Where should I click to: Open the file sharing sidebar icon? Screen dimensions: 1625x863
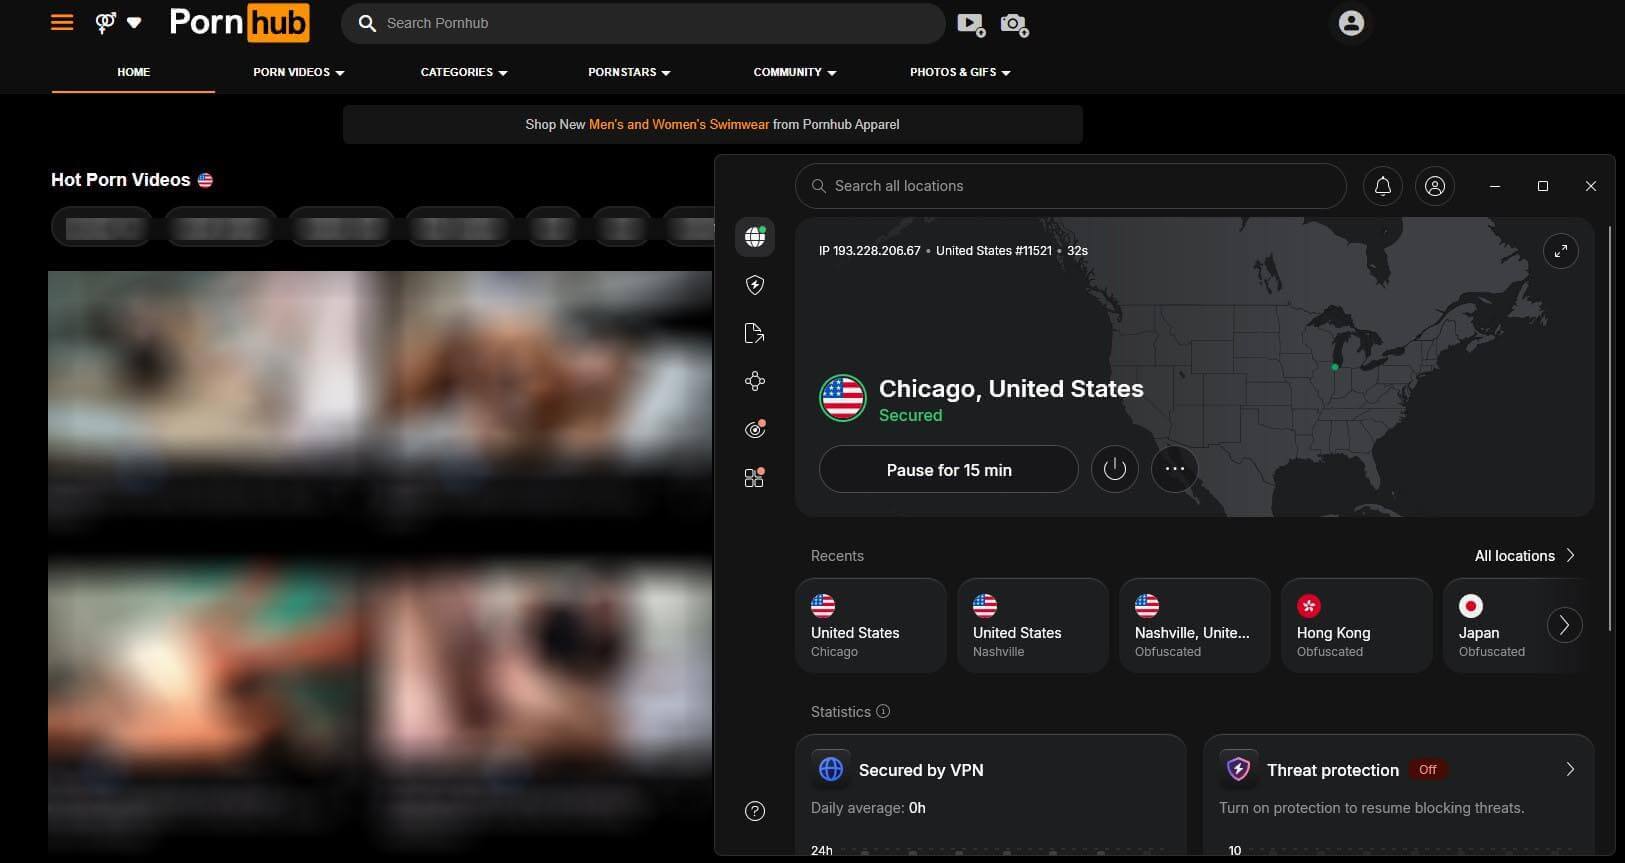[x=755, y=333]
